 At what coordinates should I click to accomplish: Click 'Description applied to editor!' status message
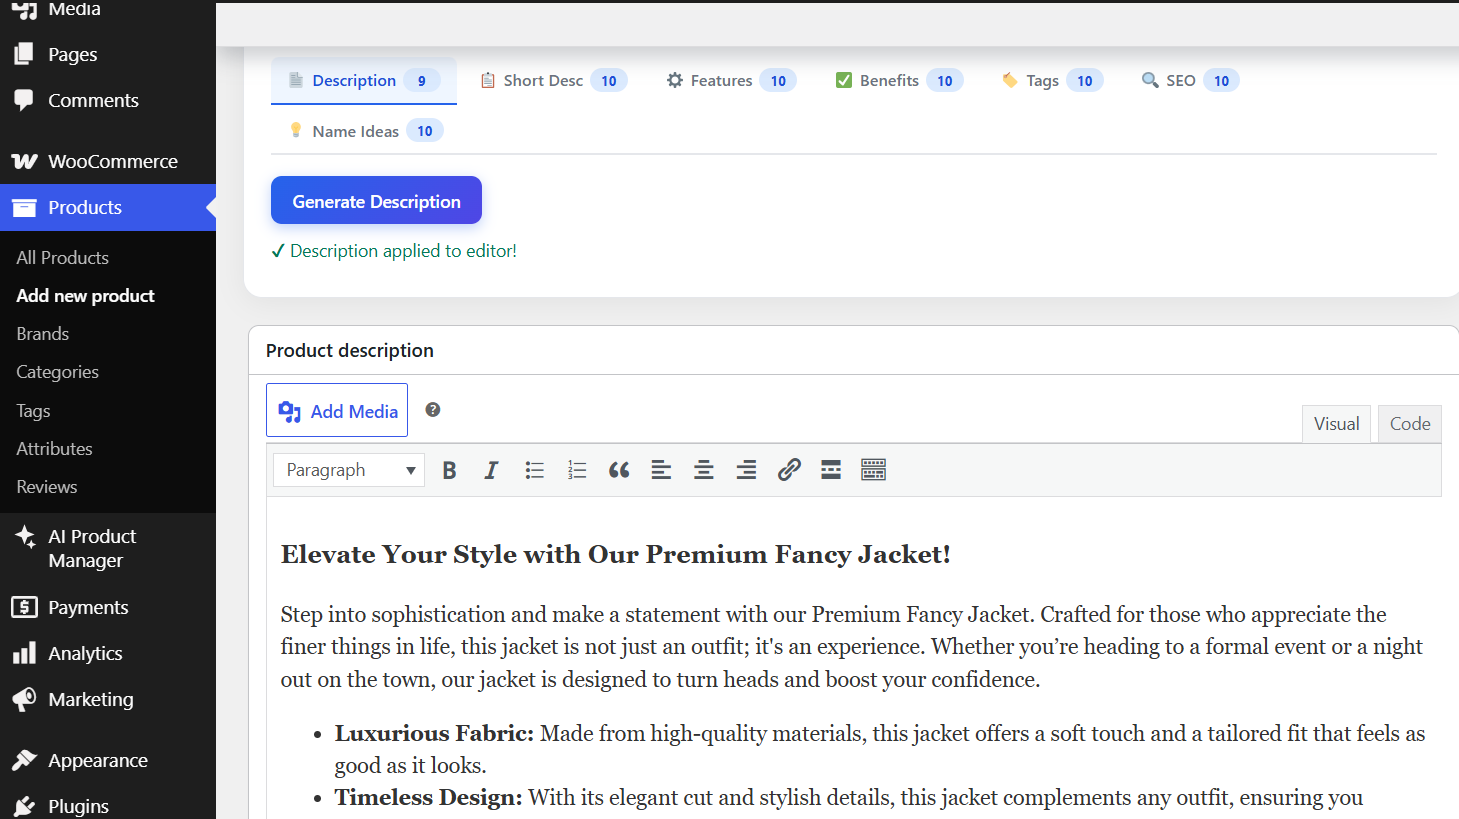pyautogui.click(x=394, y=251)
